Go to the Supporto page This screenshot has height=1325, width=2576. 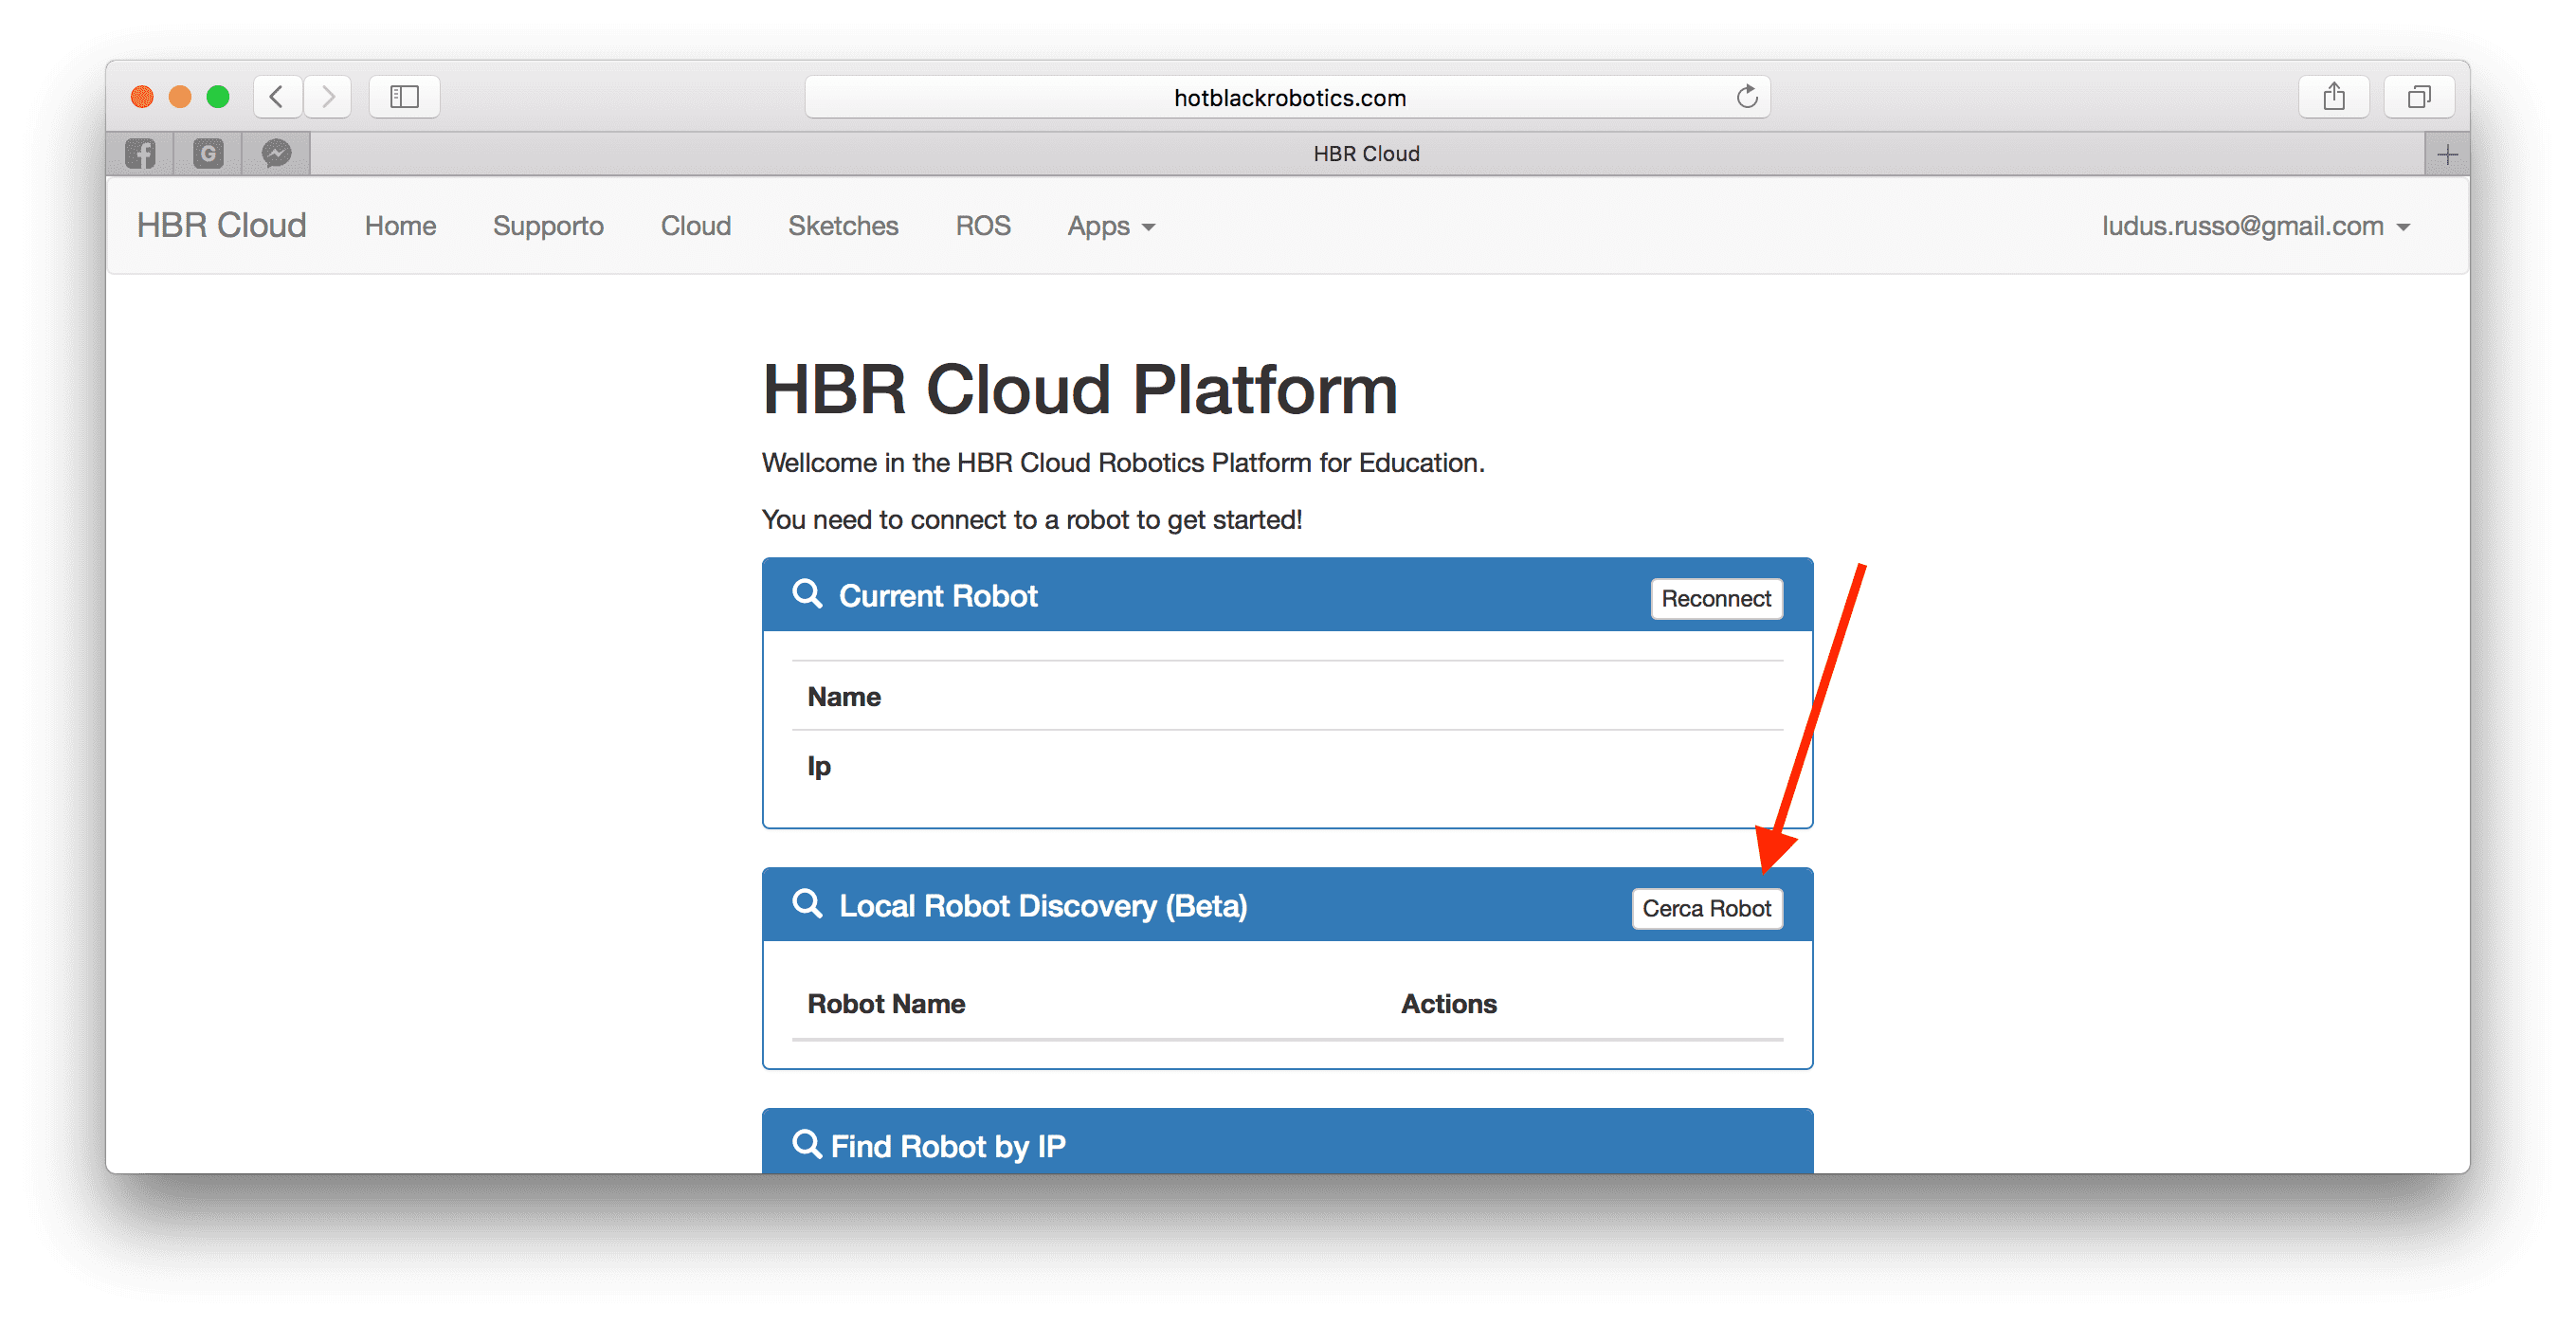548,226
